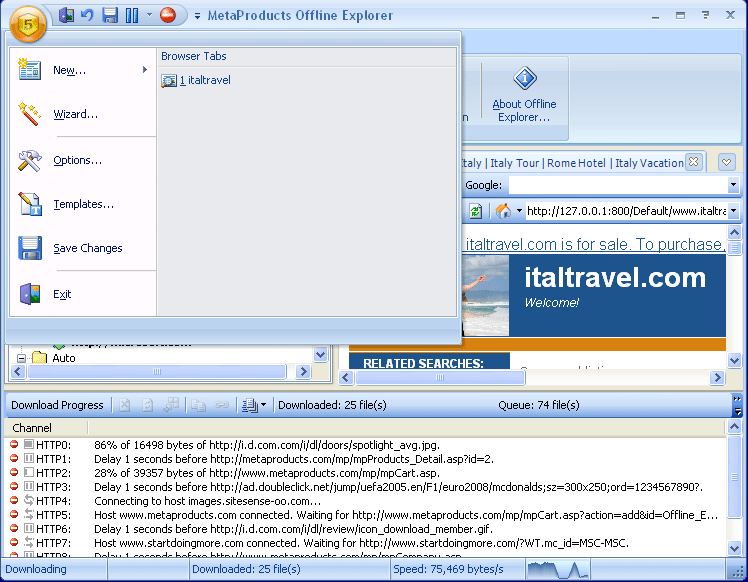This screenshot has height=582, width=748.
Task: Pause downloads with the pause icon
Action: (x=132, y=15)
